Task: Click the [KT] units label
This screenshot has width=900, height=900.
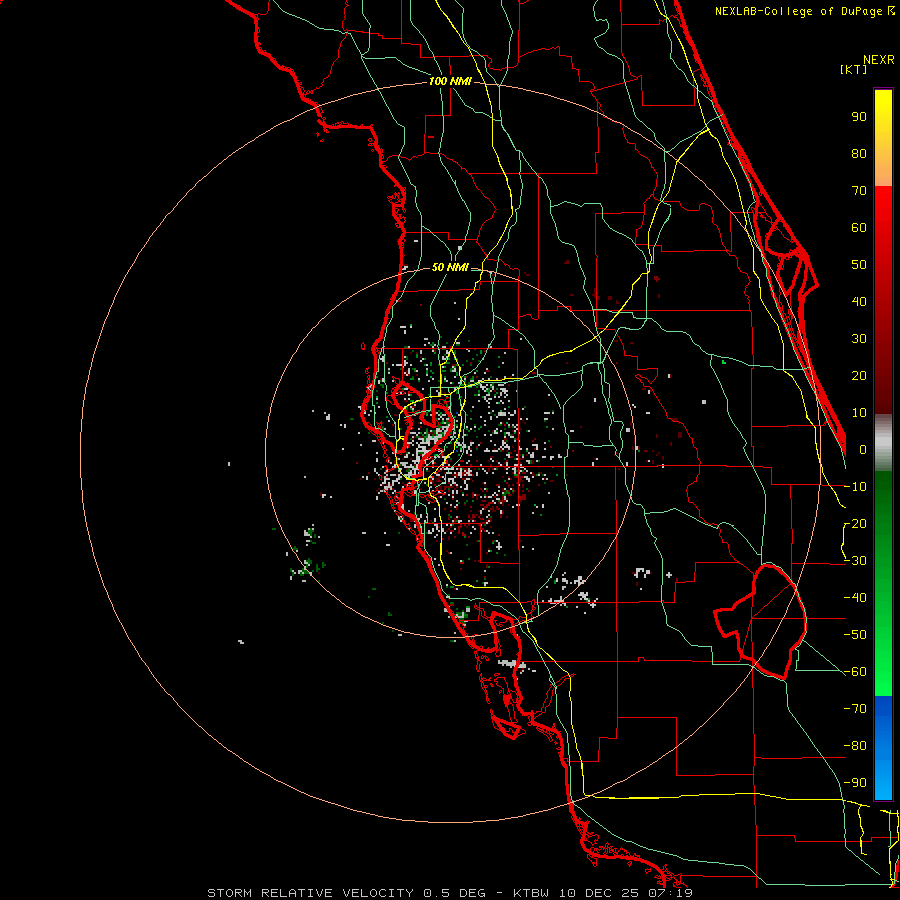Action: pyautogui.click(x=853, y=69)
